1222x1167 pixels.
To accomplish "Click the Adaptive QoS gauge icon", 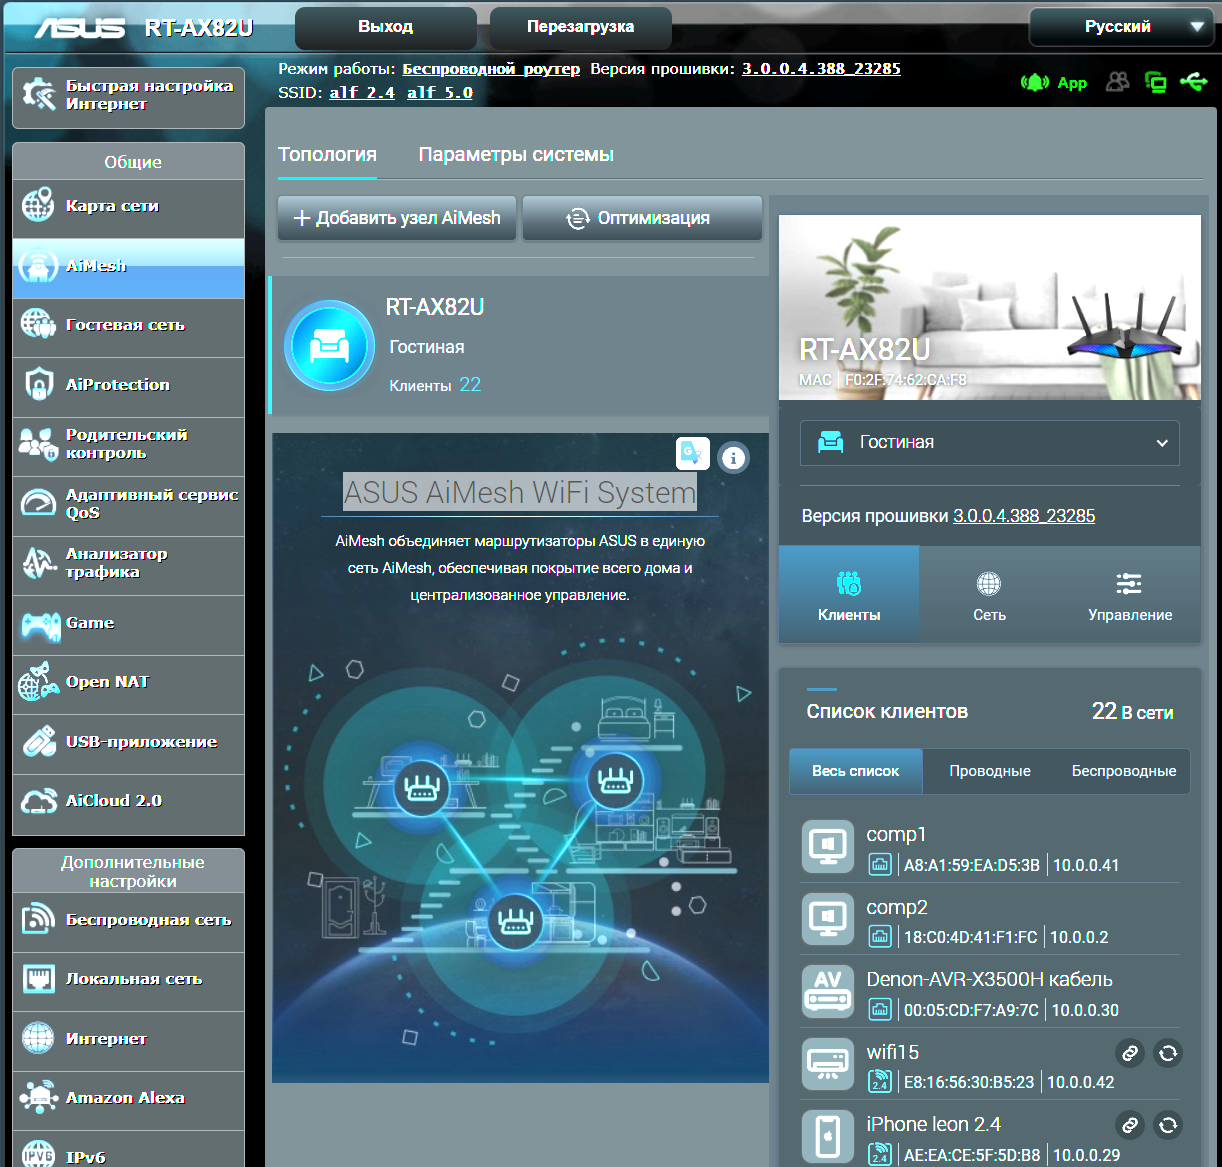I will click(39, 503).
